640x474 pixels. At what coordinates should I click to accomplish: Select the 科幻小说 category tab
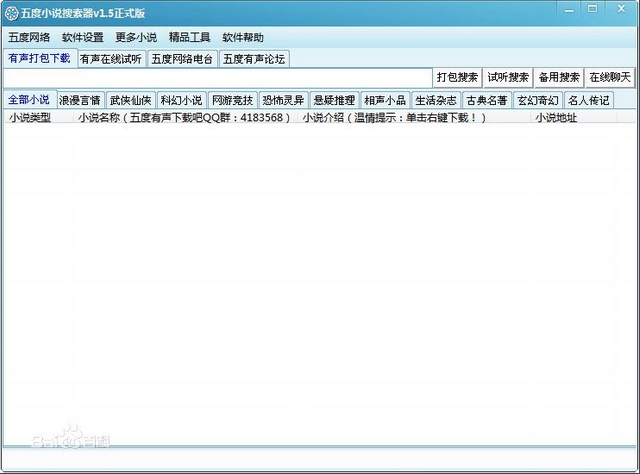click(182, 100)
